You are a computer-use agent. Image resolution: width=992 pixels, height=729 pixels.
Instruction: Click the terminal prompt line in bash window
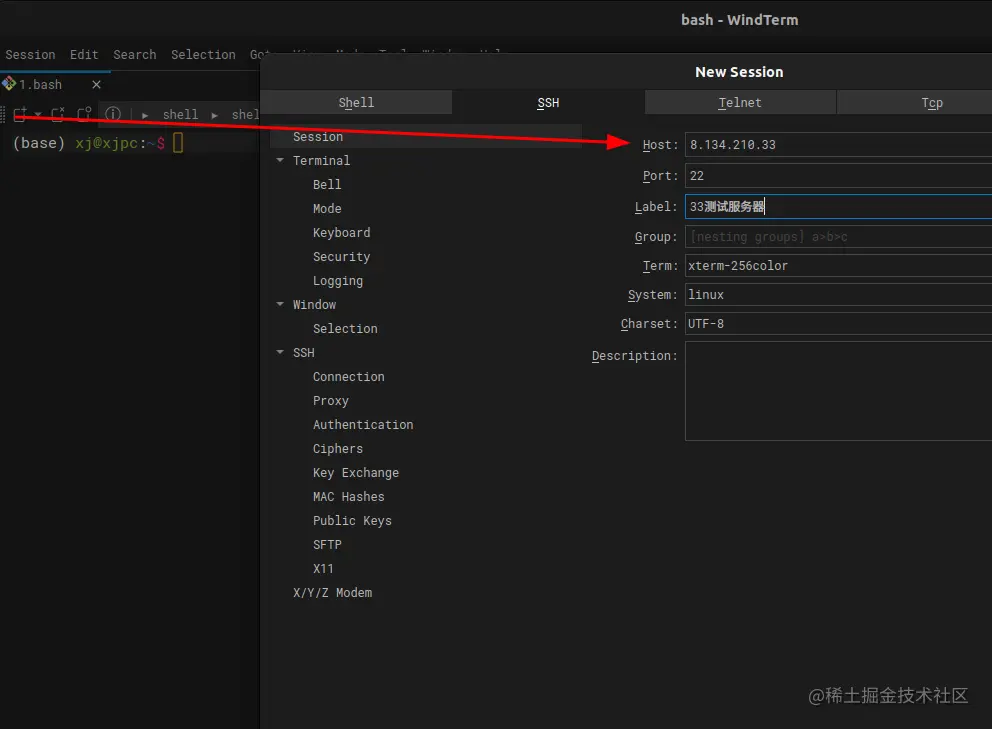(x=98, y=143)
